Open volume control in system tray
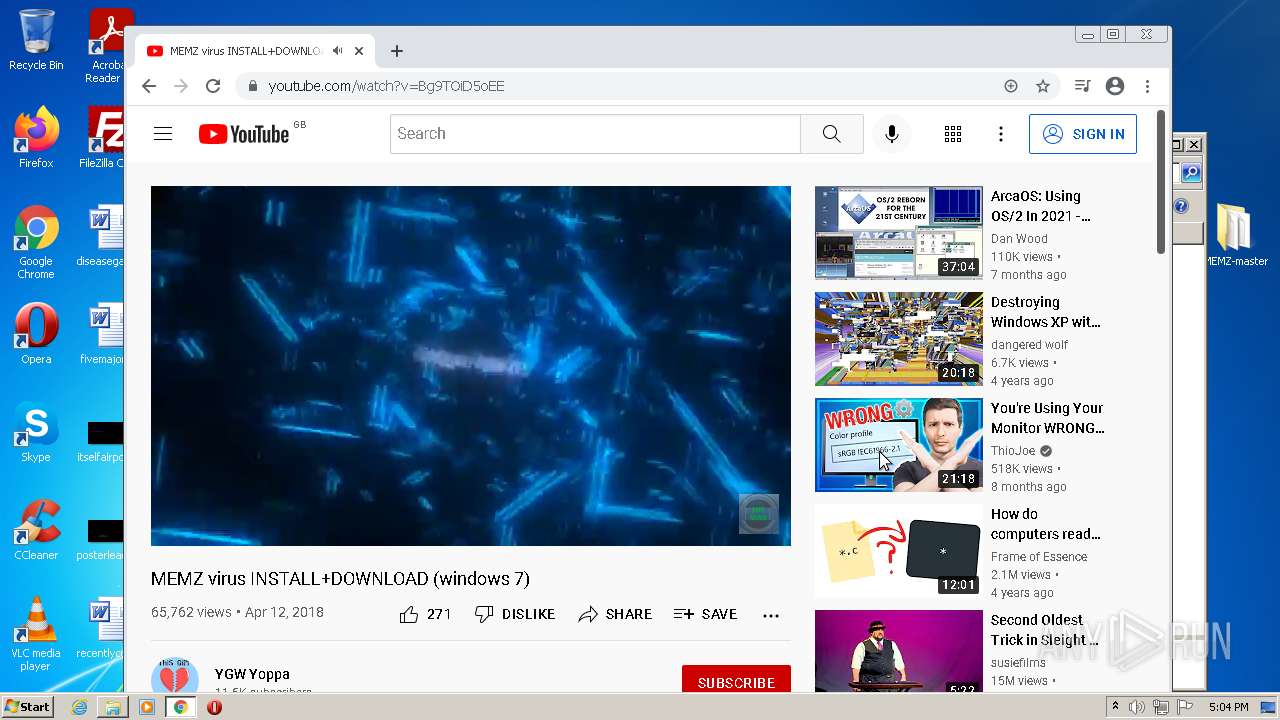The image size is (1280, 720). (x=1137, y=707)
